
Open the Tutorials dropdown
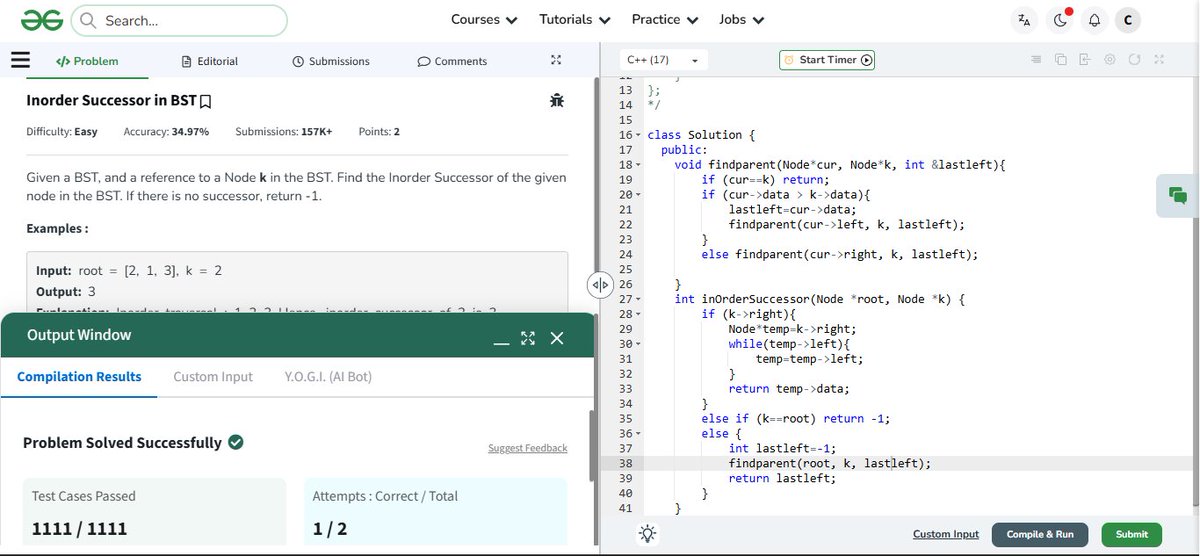[x=575, y=20]
